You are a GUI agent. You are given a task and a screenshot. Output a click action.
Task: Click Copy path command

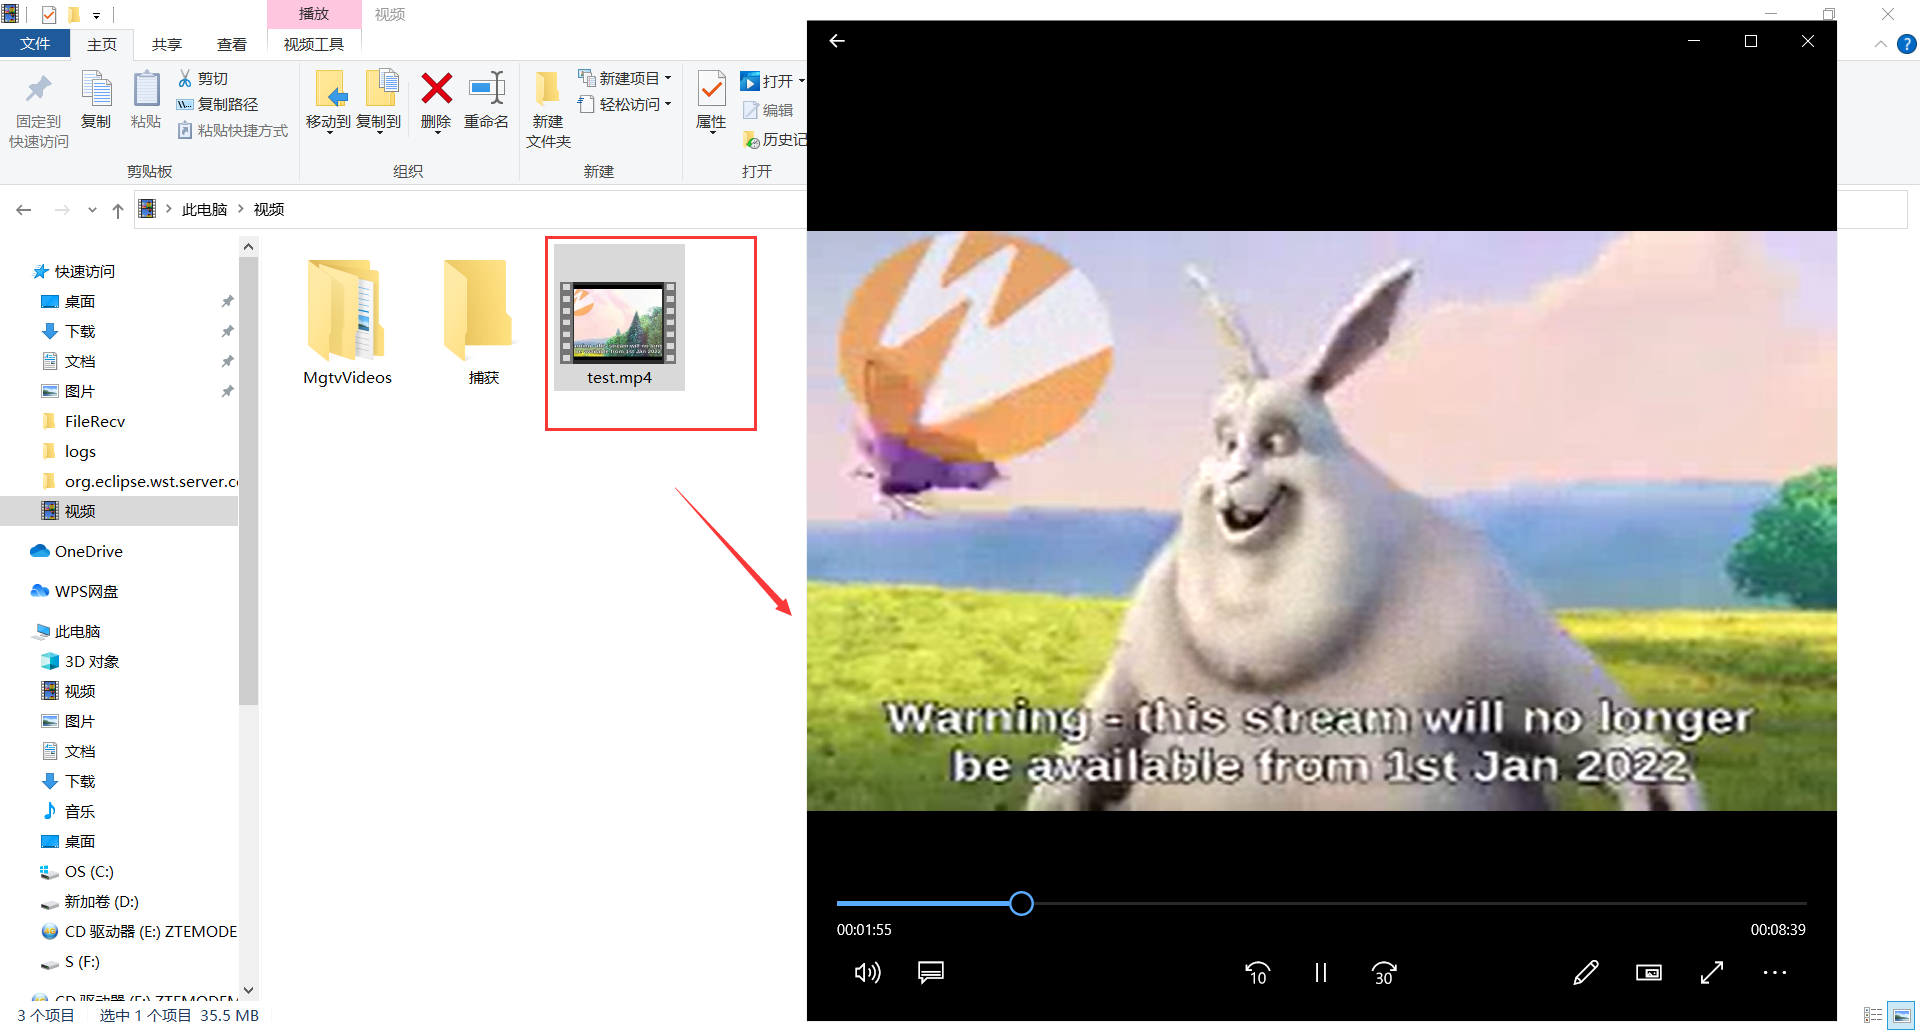pos(217,104)
